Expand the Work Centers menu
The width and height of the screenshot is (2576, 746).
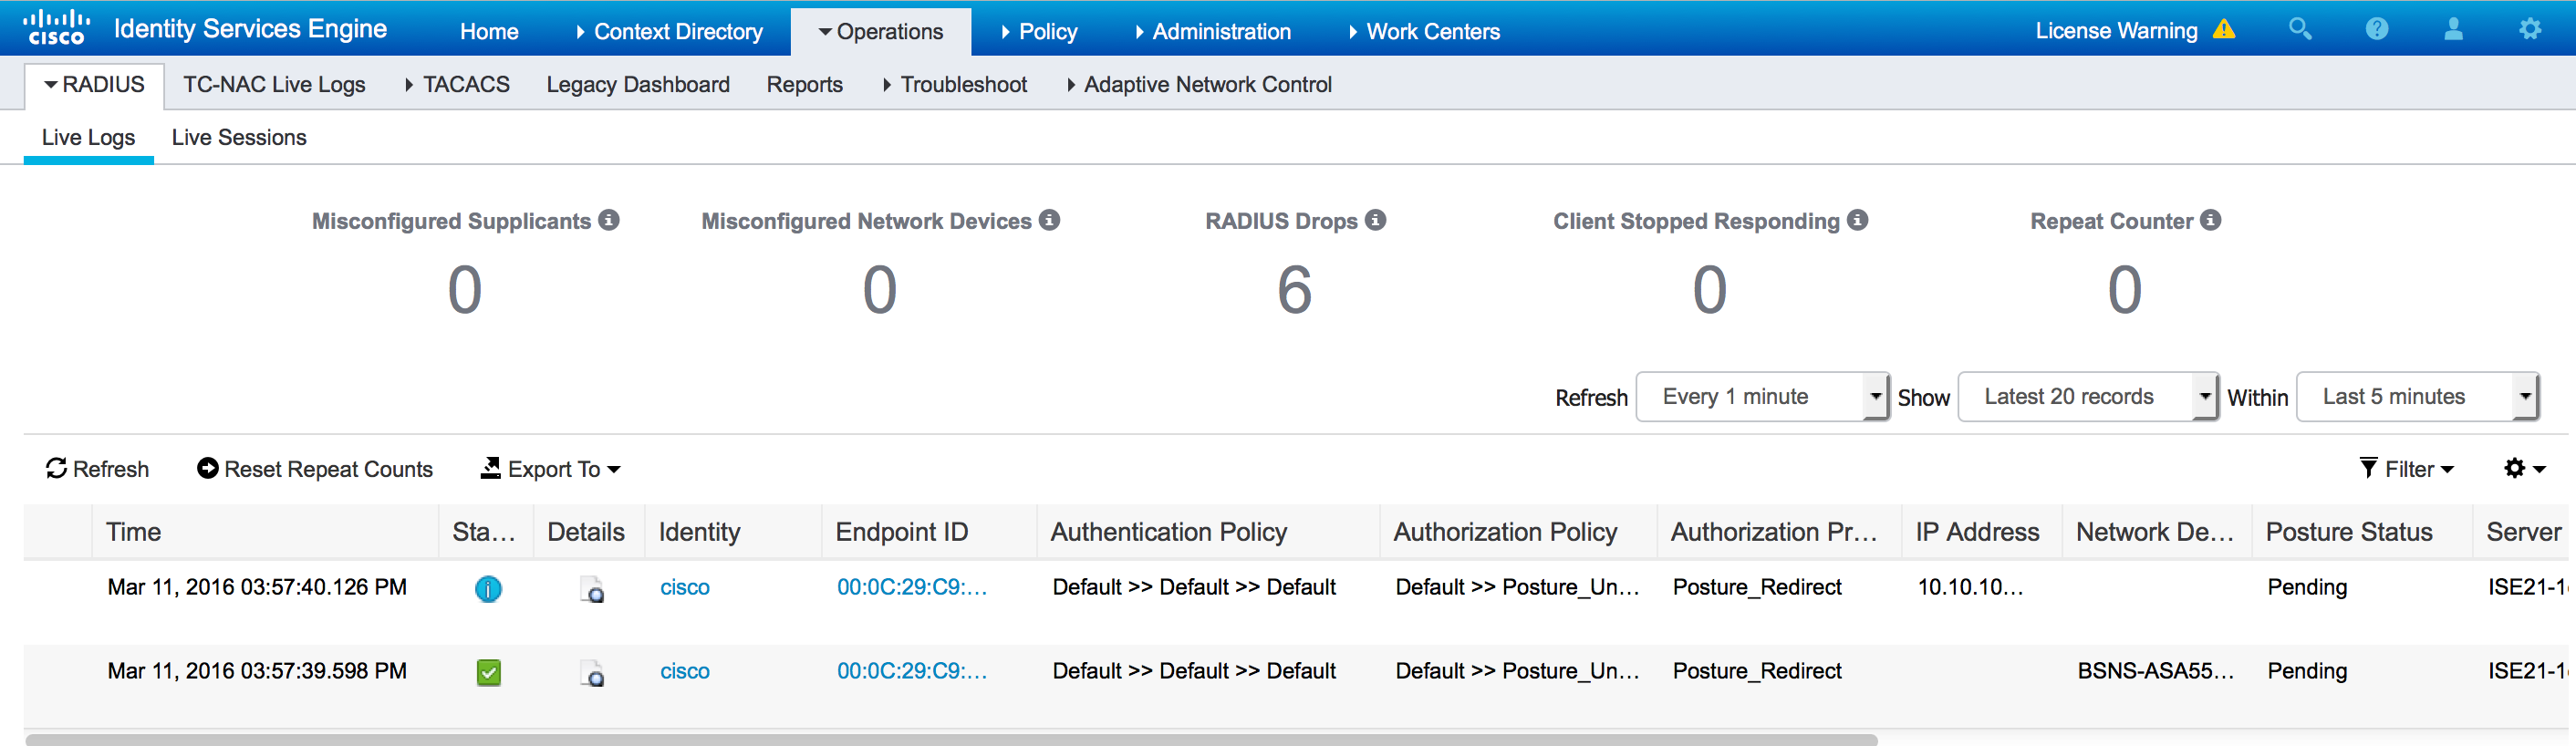[1424, 31]
